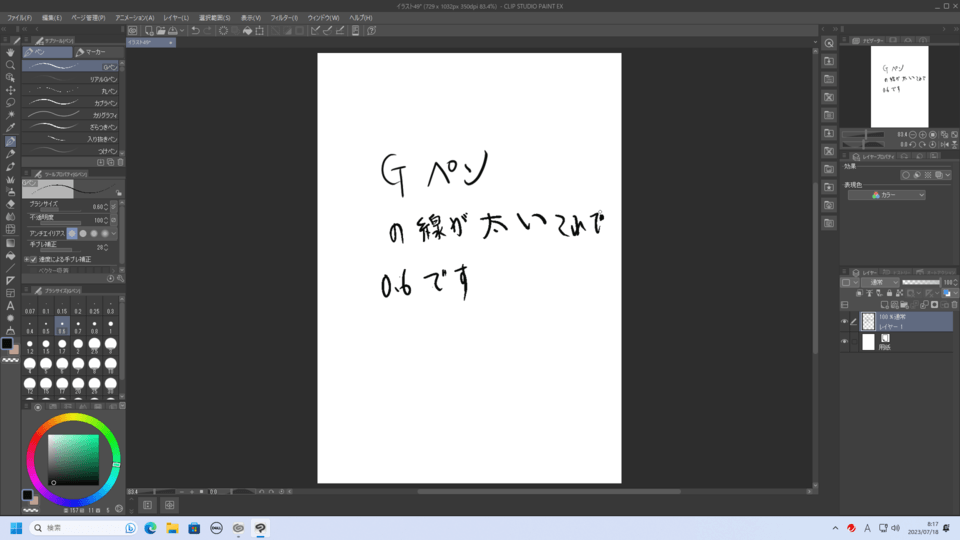Select the Hand (move view) tool
The height and width of the screenshot is (540, 960).
click(x=10, y=53)
